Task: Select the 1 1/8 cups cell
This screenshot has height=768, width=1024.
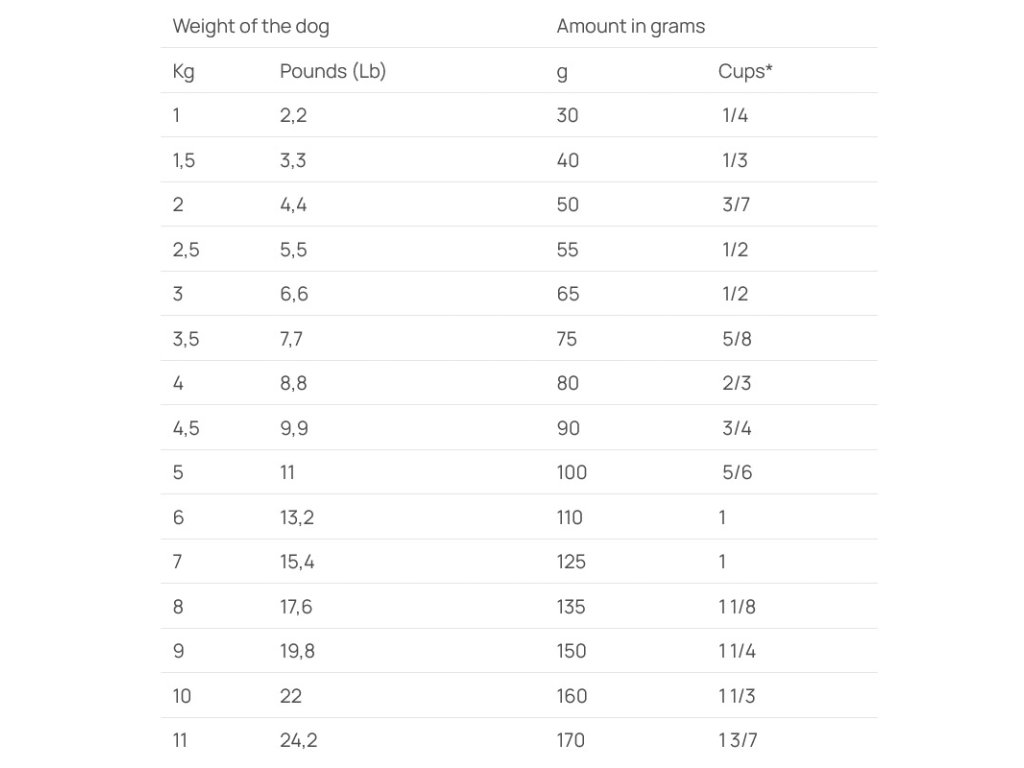Action: click(737, 606)
